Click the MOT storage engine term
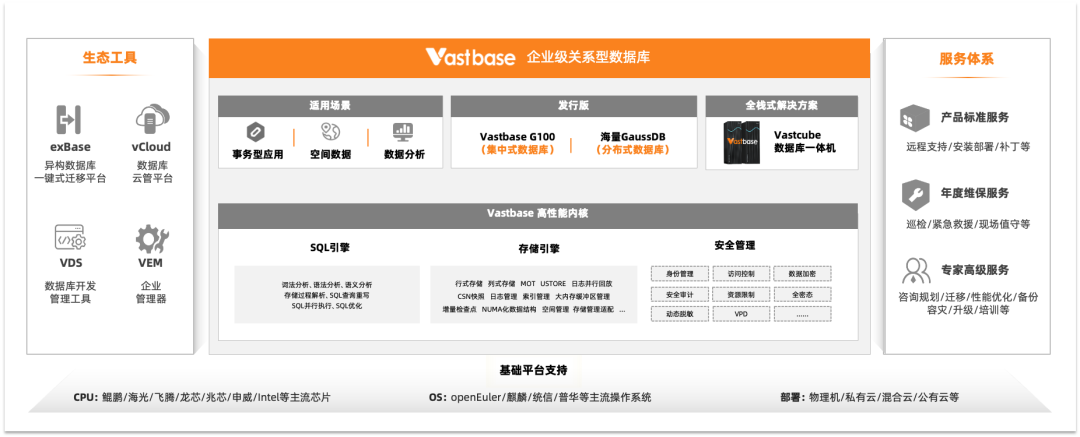Screen dimensions: 1080x437 pos(528,283)
